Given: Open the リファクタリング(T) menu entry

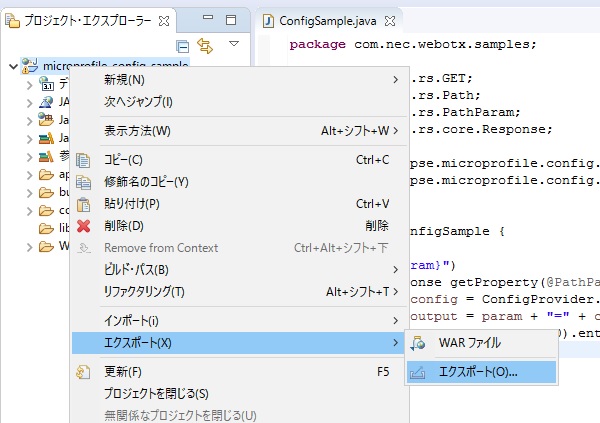Looking at the screenshot, I should pyautogui.click(x=144, y=291).
